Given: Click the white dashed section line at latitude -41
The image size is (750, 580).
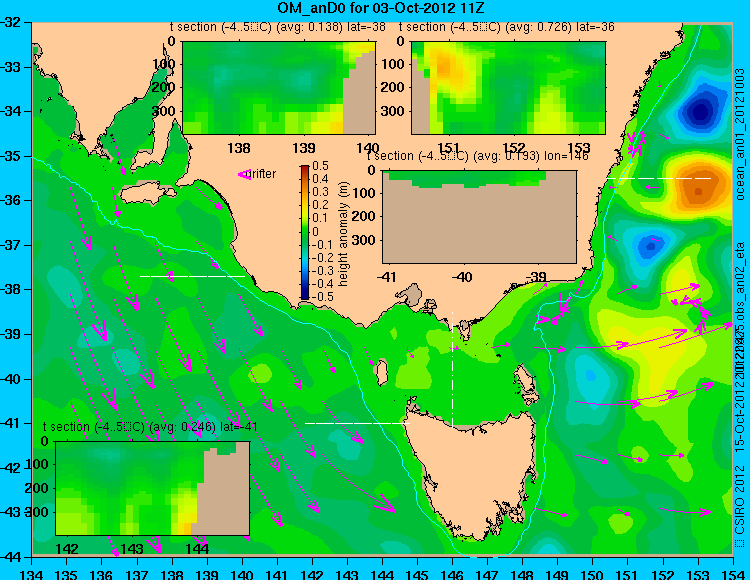Looking at the screenshot, I should [x=357, y=423].
